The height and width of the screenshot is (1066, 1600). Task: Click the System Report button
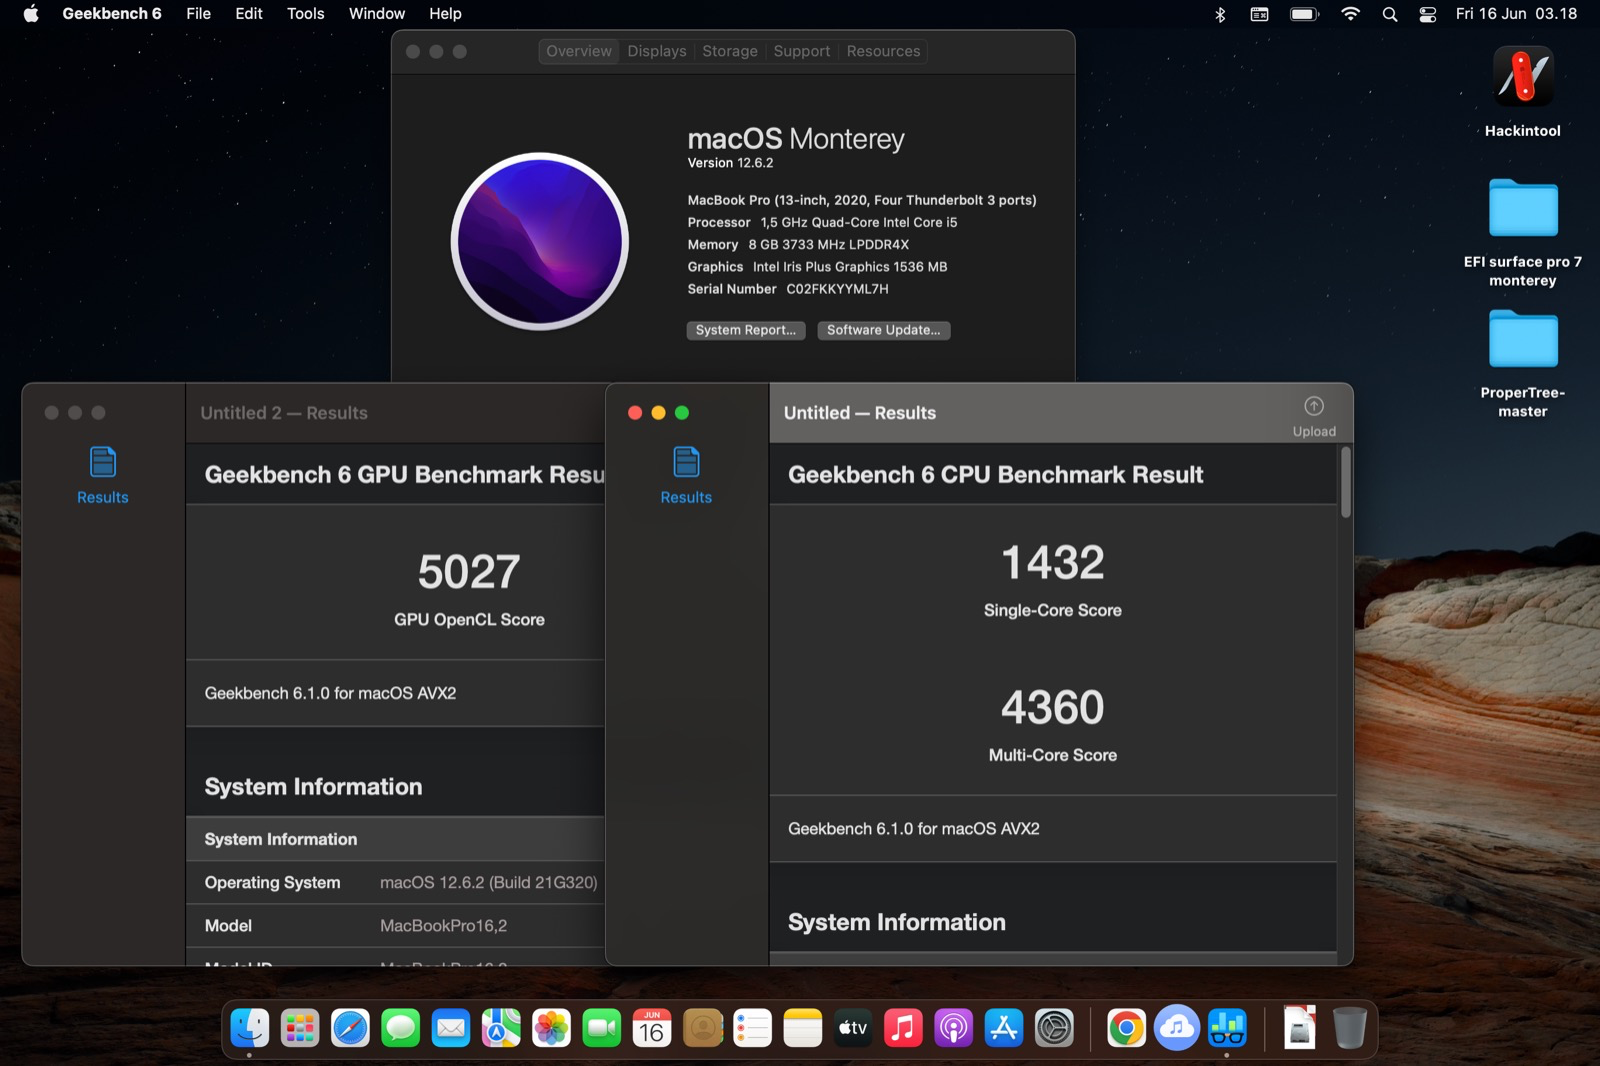coord(745,330)
